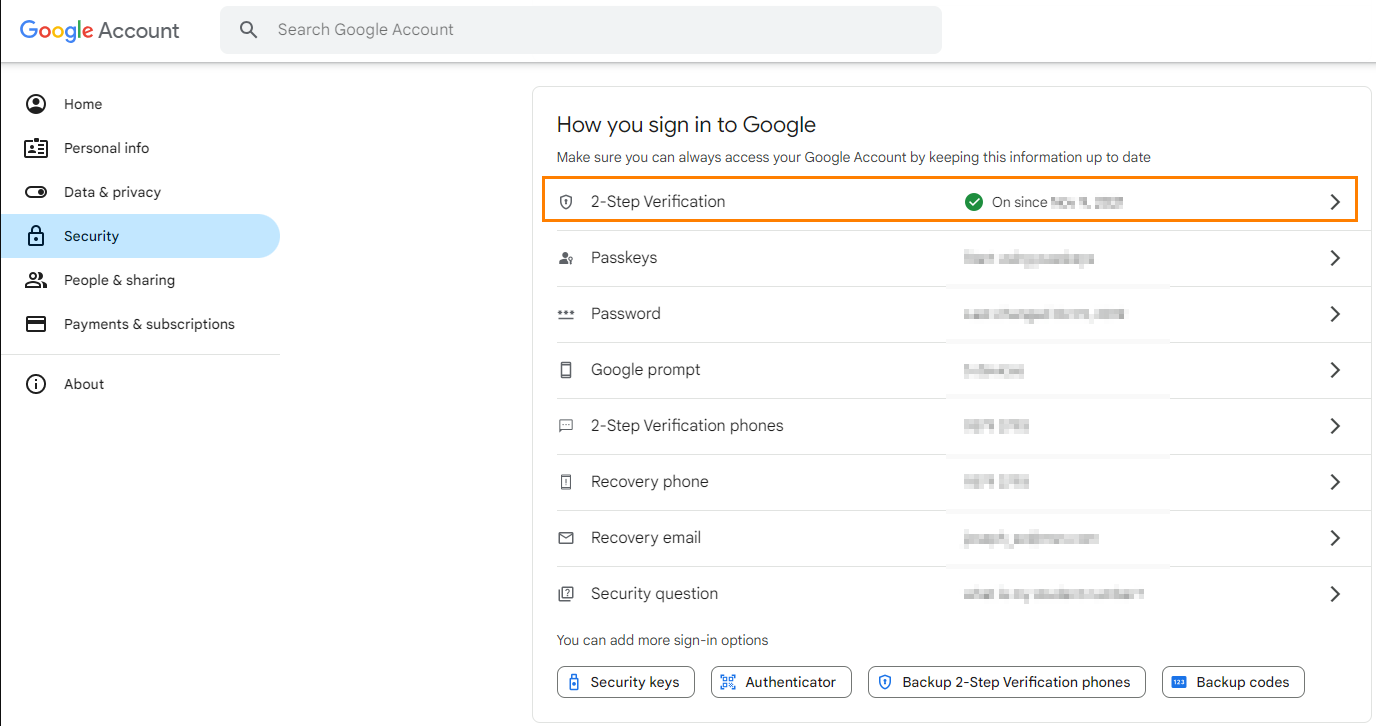Expand the 2-Step Verification row chevron
This screenshot has height=726, width=1376.
pos(1335,202)
